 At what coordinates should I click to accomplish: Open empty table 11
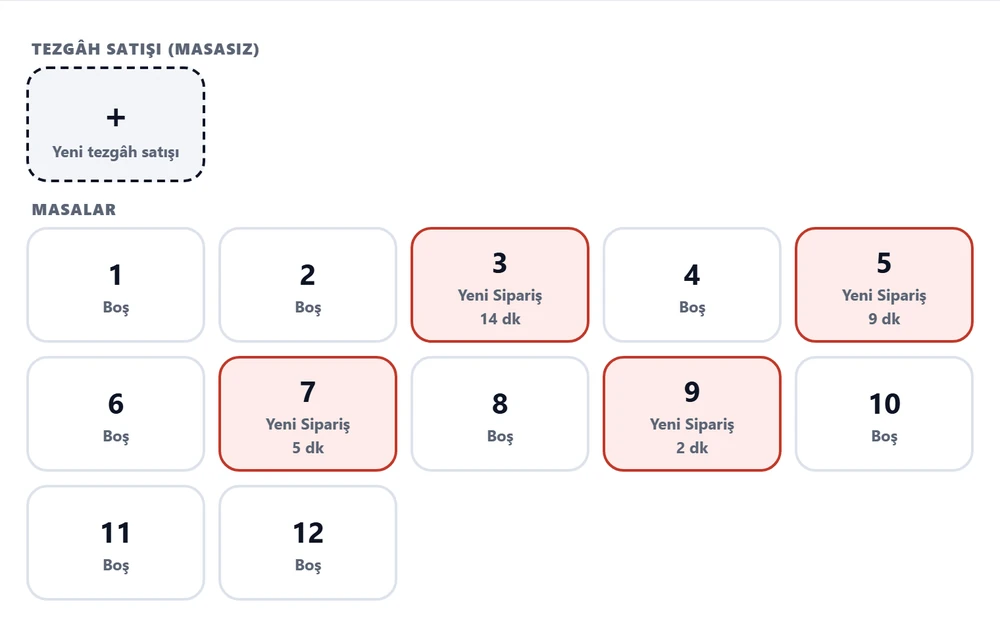[x=115, y=543]
